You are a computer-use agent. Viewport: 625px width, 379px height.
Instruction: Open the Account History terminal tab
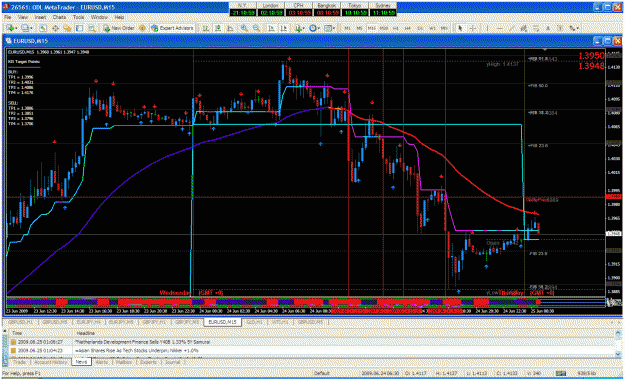coord(50,362)
